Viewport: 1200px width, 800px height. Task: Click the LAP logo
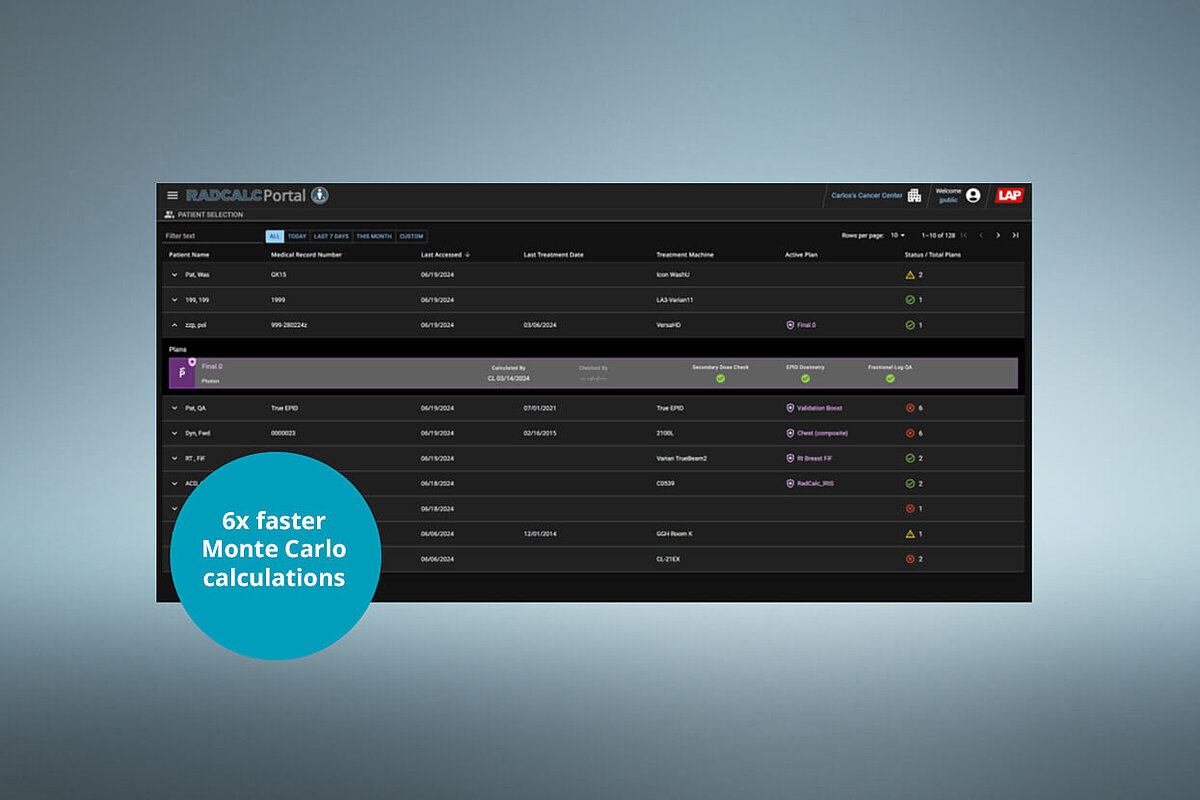point(1009,196)
